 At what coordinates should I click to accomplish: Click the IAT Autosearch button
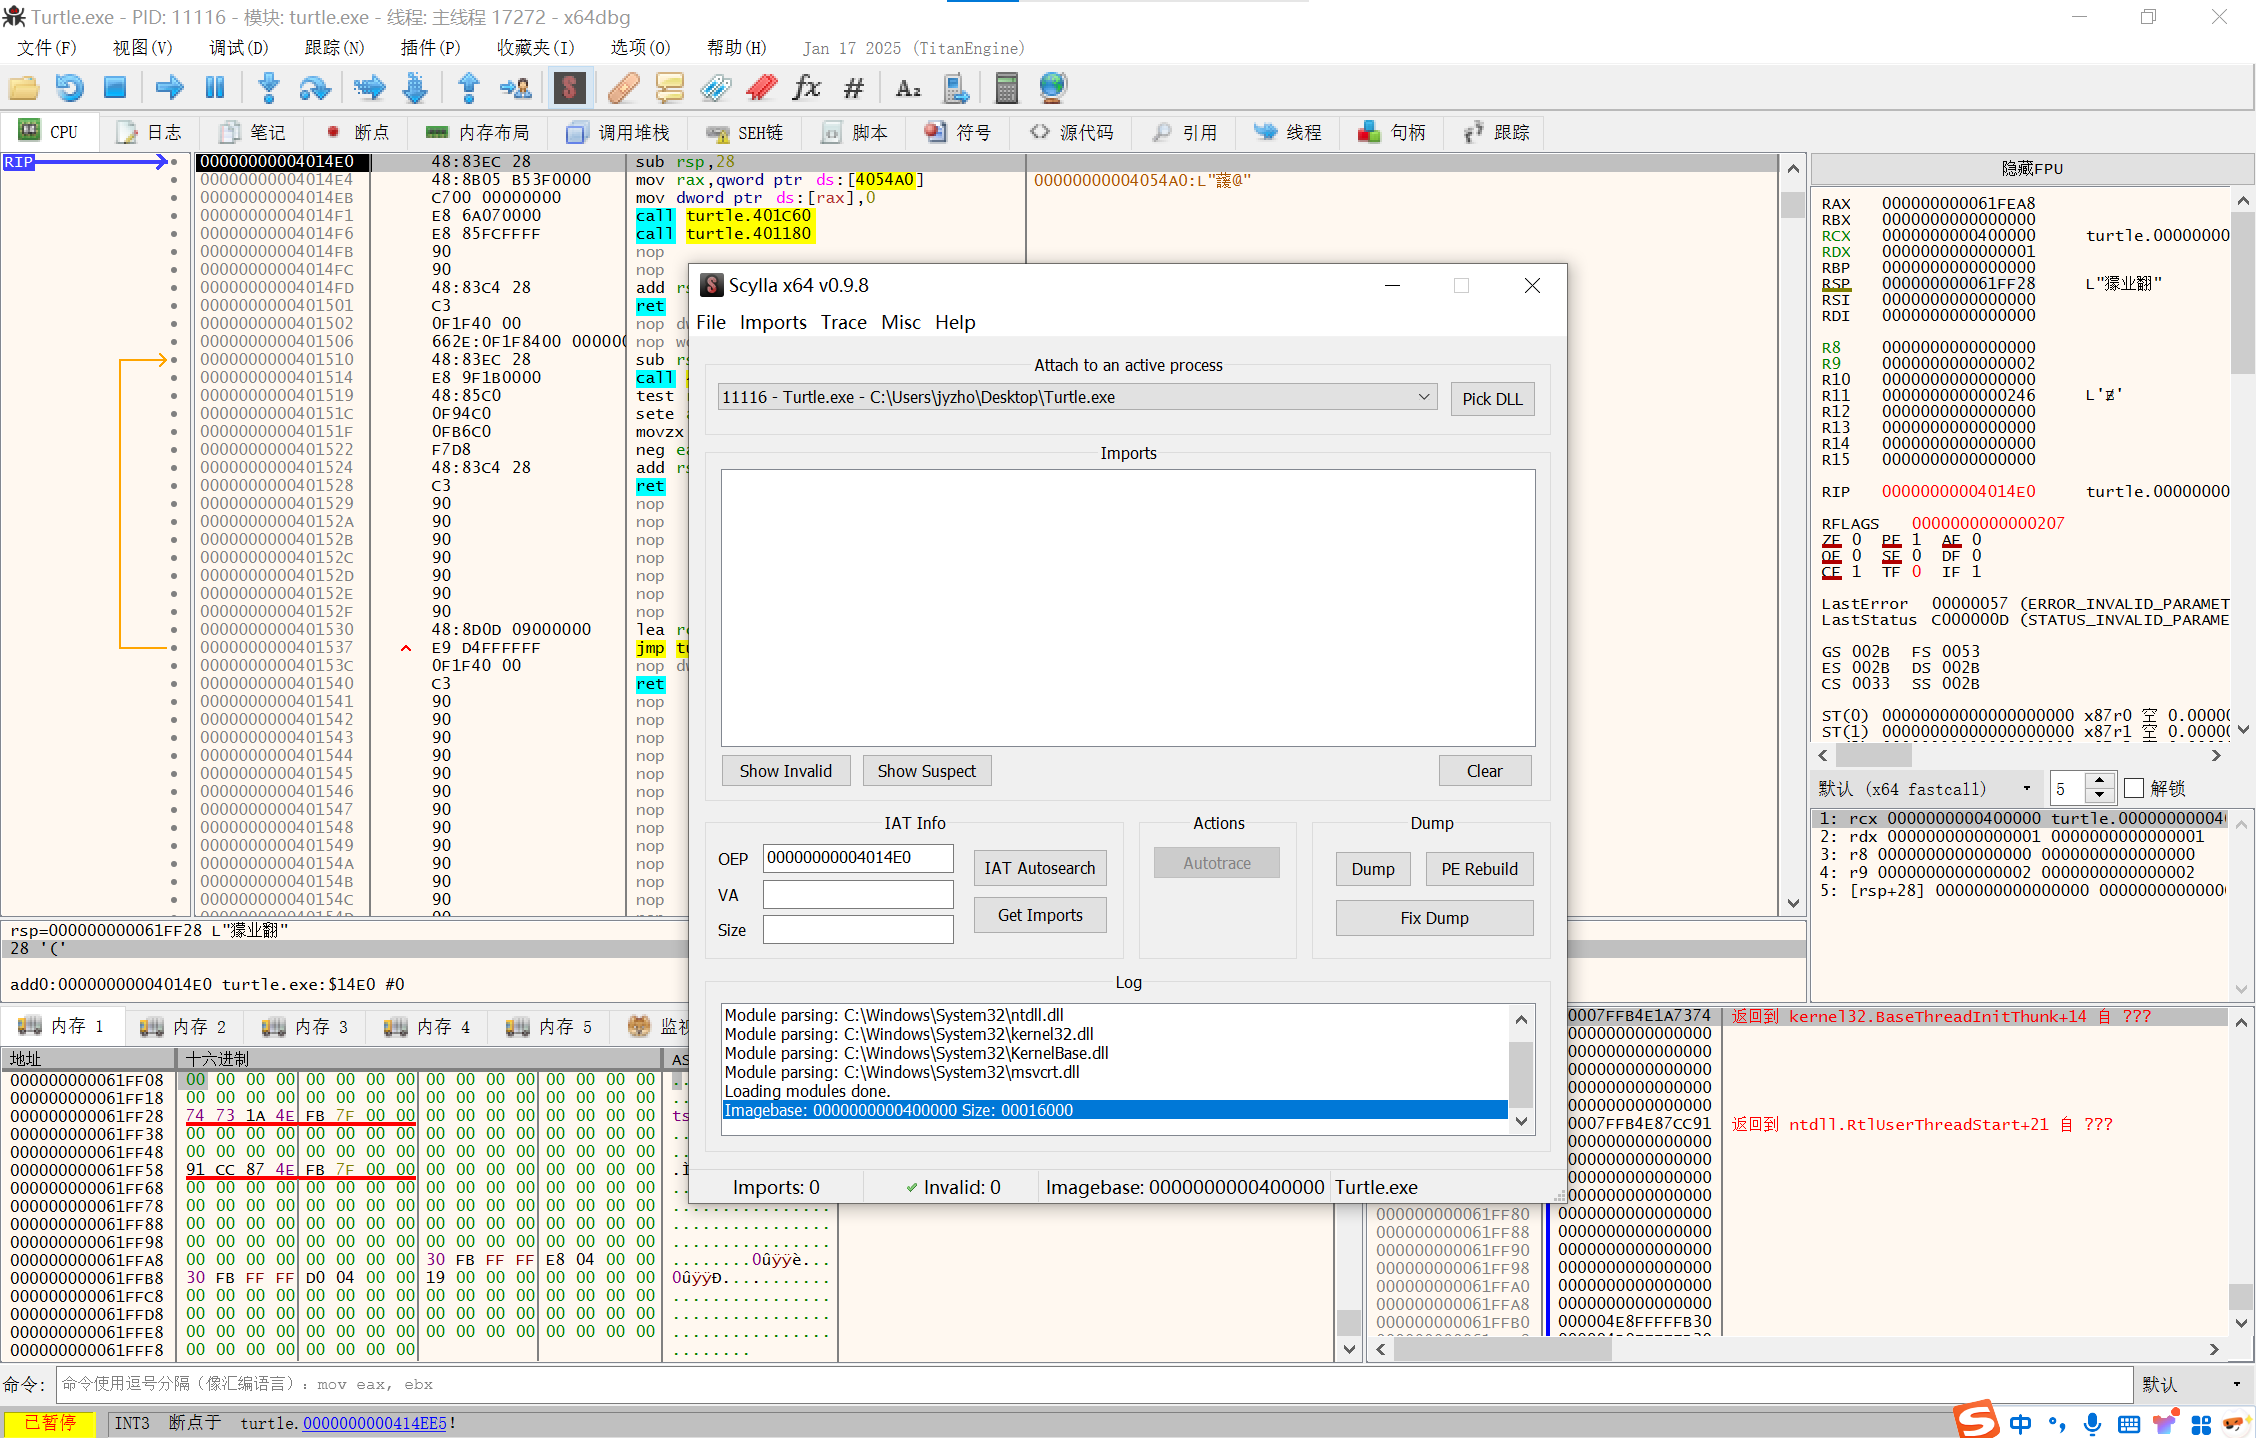click(1040, 868)
